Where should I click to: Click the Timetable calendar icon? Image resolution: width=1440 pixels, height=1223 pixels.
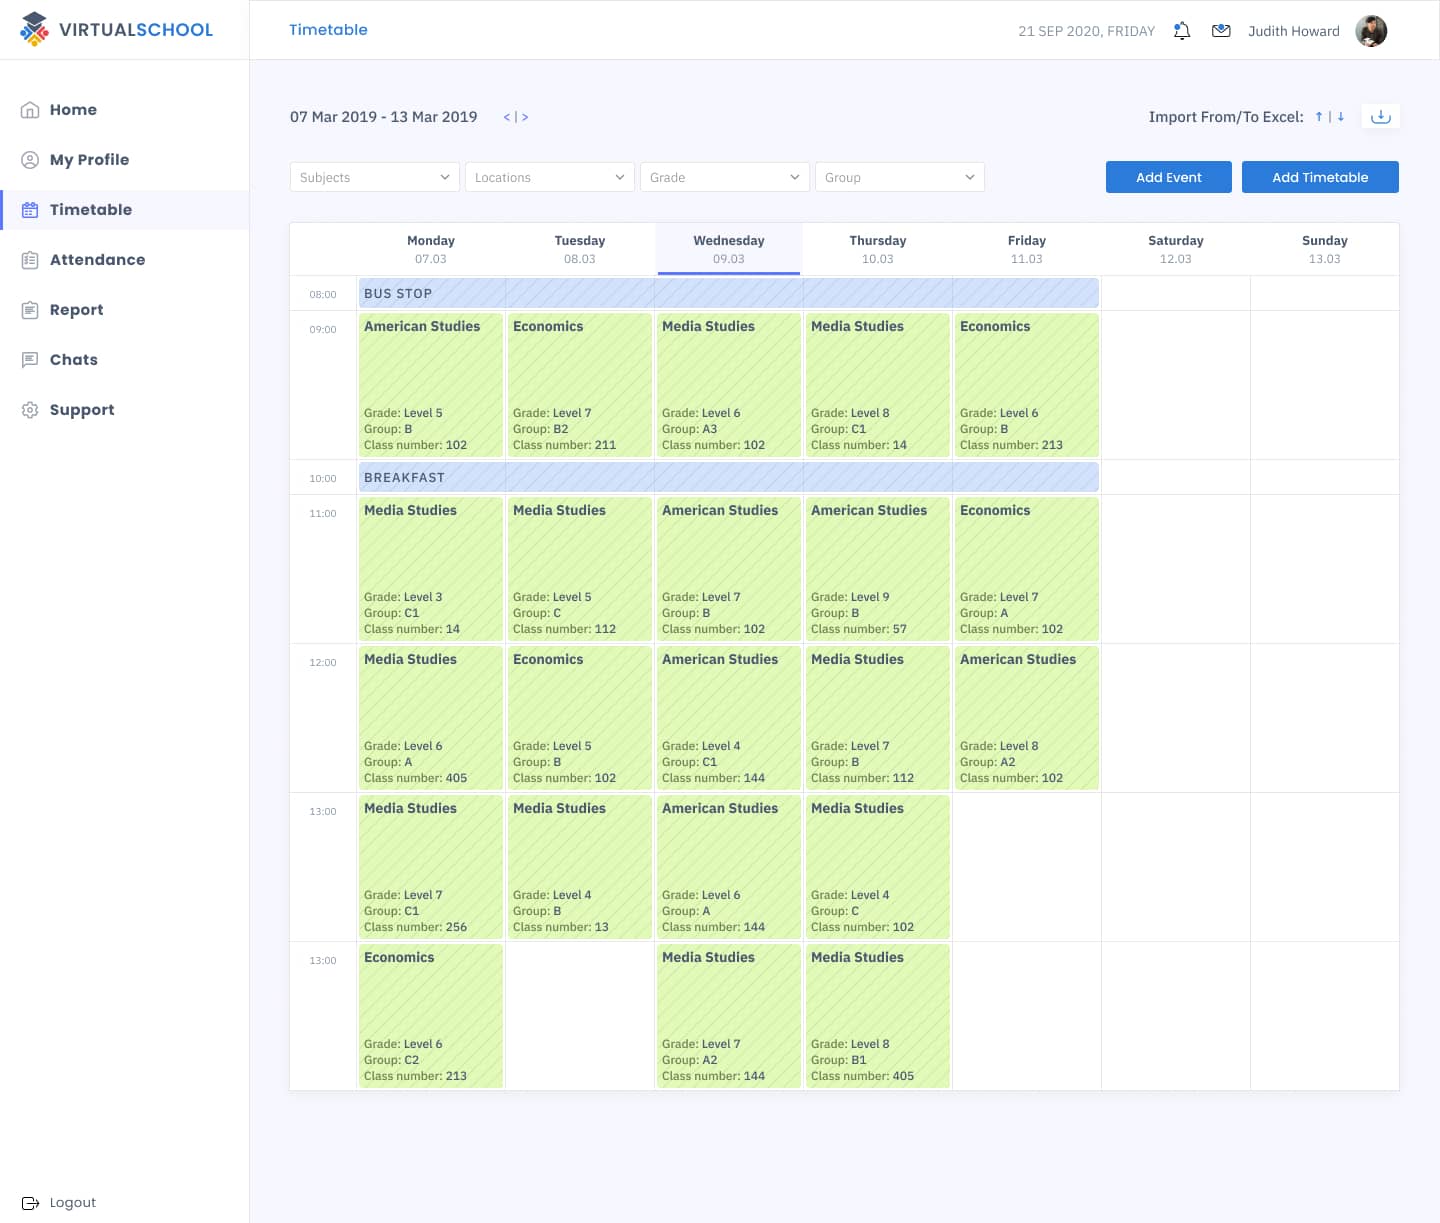[30, 210]
